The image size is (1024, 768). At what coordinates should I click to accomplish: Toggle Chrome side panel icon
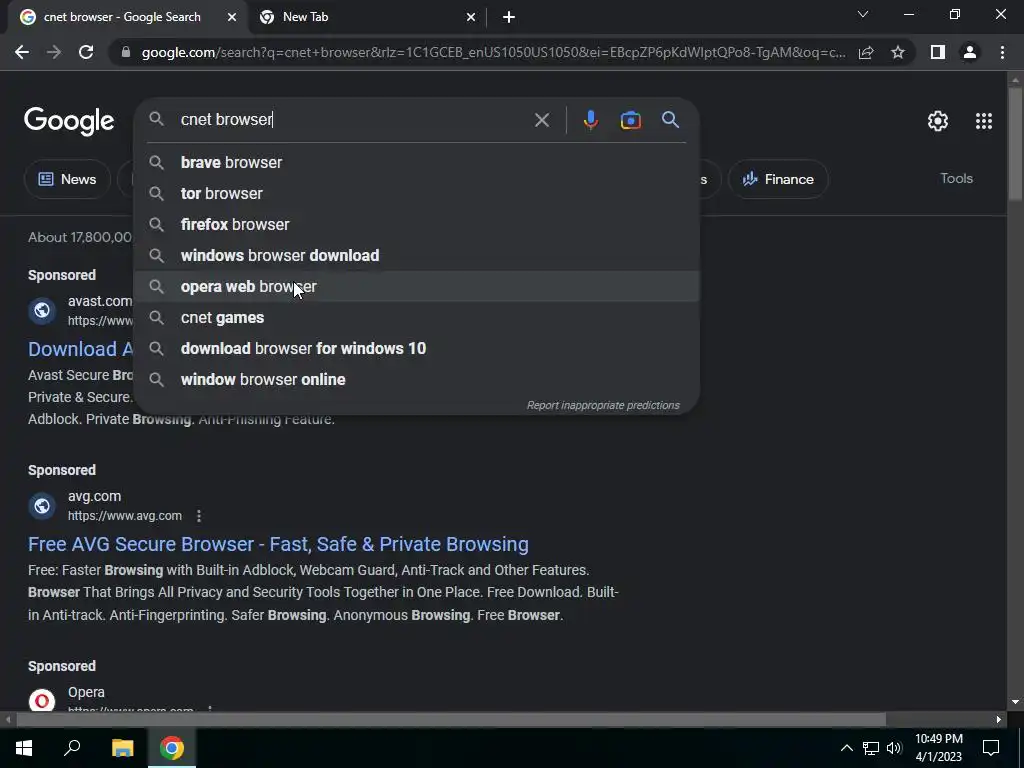pos(938,52)
